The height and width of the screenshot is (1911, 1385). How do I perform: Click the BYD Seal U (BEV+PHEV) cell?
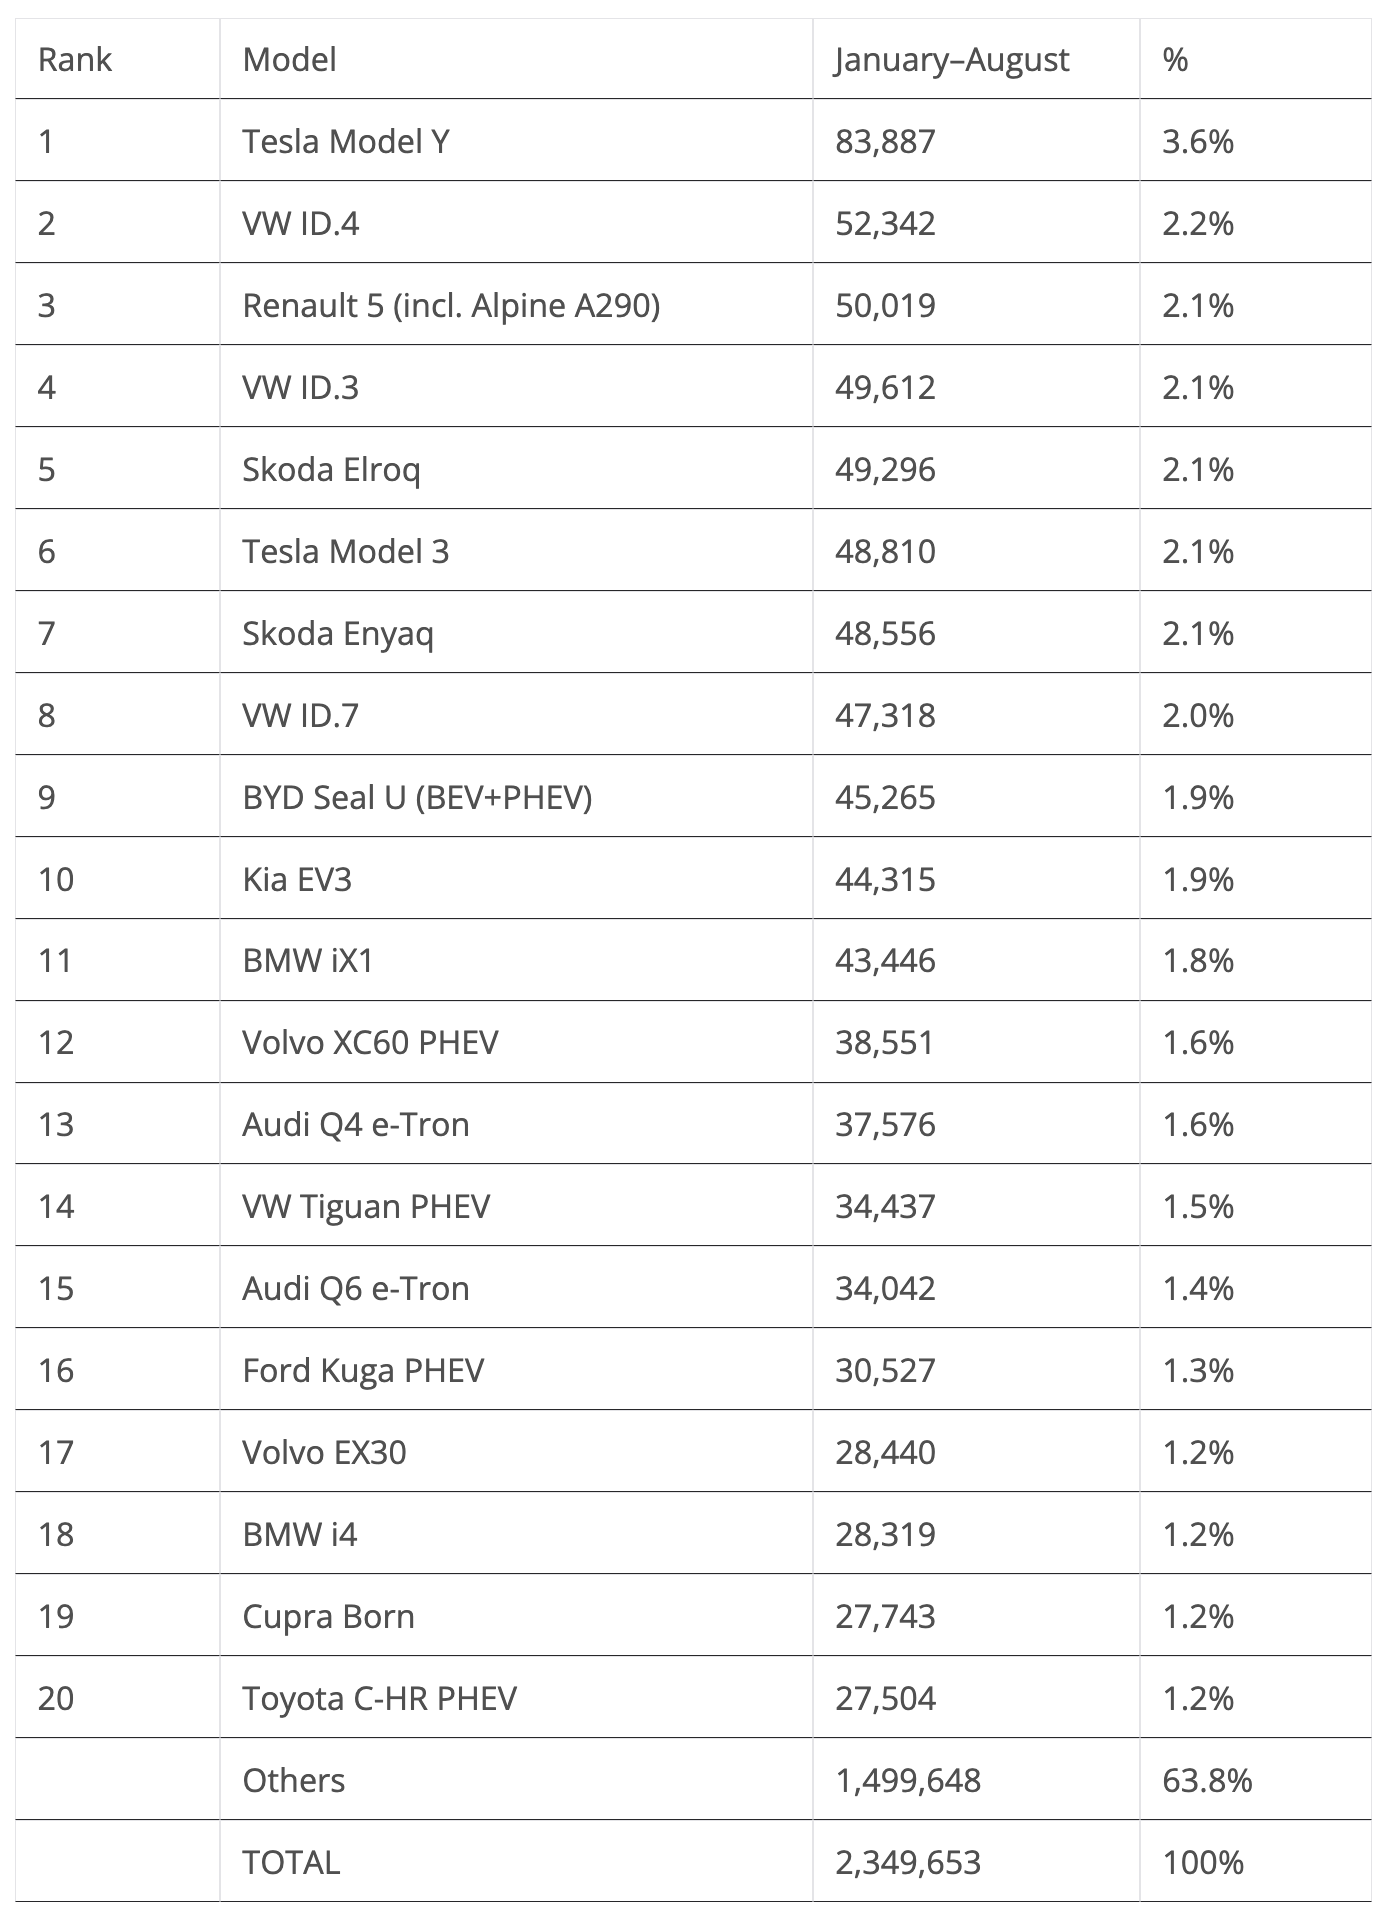[x=417, y=798]
